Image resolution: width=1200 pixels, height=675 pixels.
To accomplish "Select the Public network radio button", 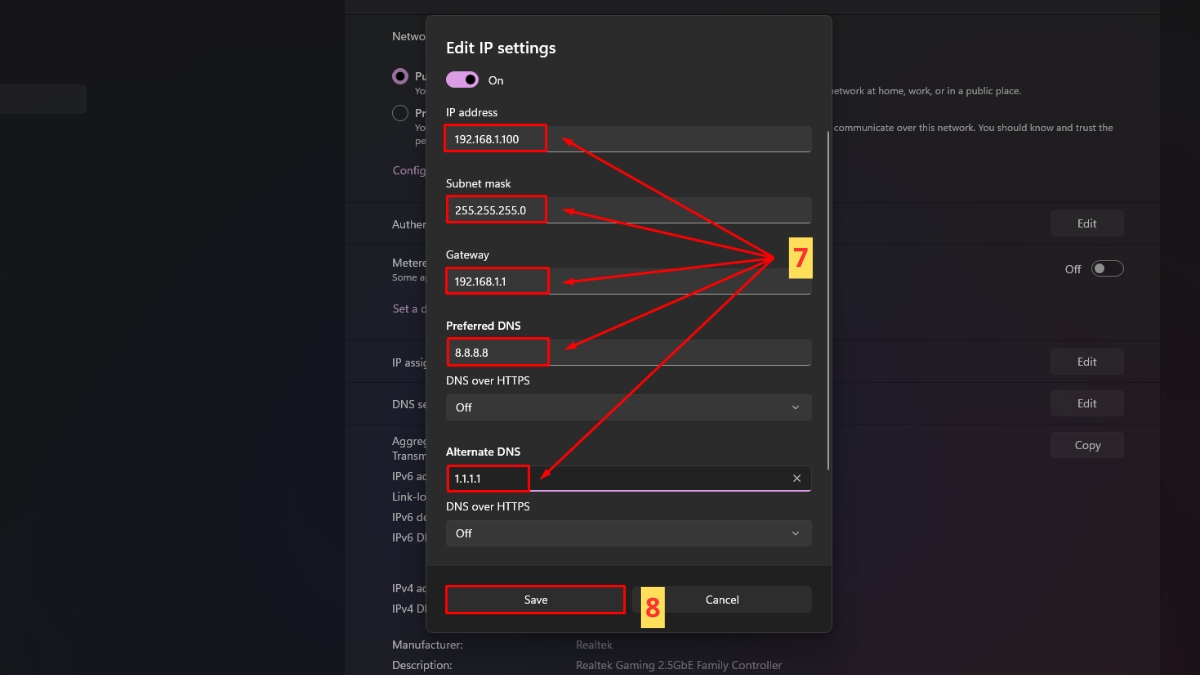I will tap(400, 76).
